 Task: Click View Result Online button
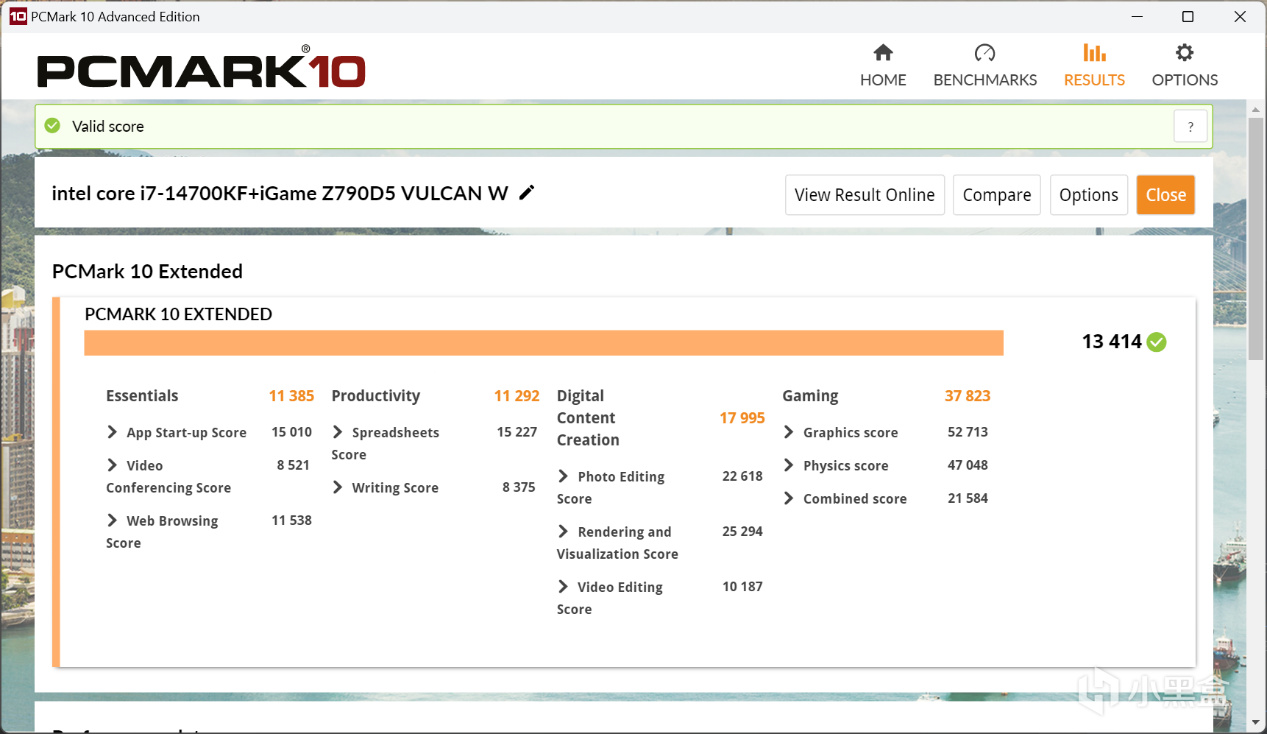coord(865,195)
